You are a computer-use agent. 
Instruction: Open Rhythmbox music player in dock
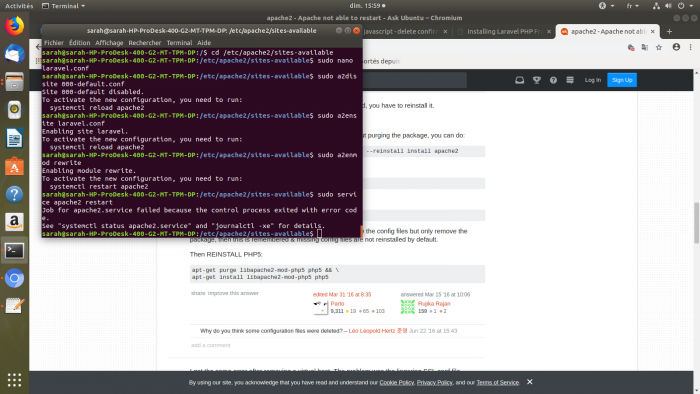click(x=14, y=110)
